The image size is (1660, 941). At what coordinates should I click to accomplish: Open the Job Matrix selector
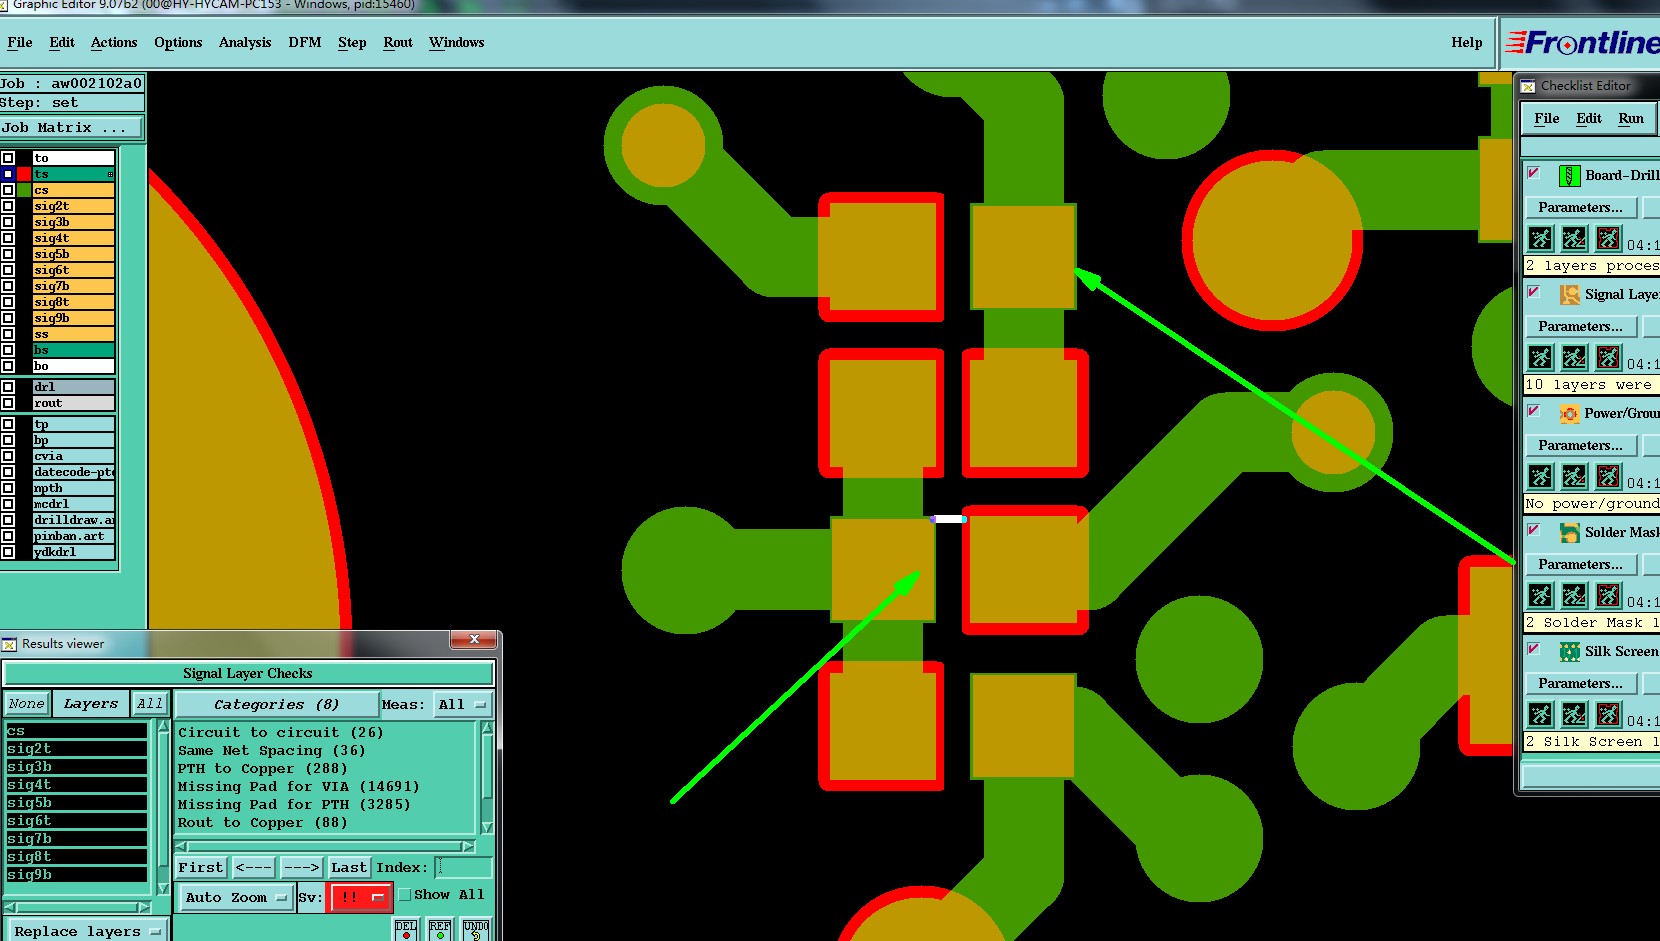[72, 128]
